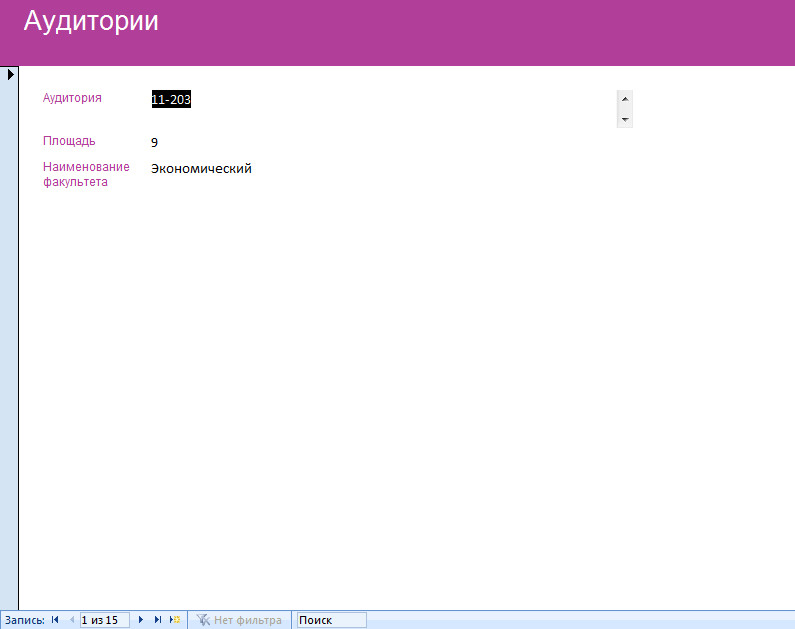Go to the previous record

pos(71,619)
